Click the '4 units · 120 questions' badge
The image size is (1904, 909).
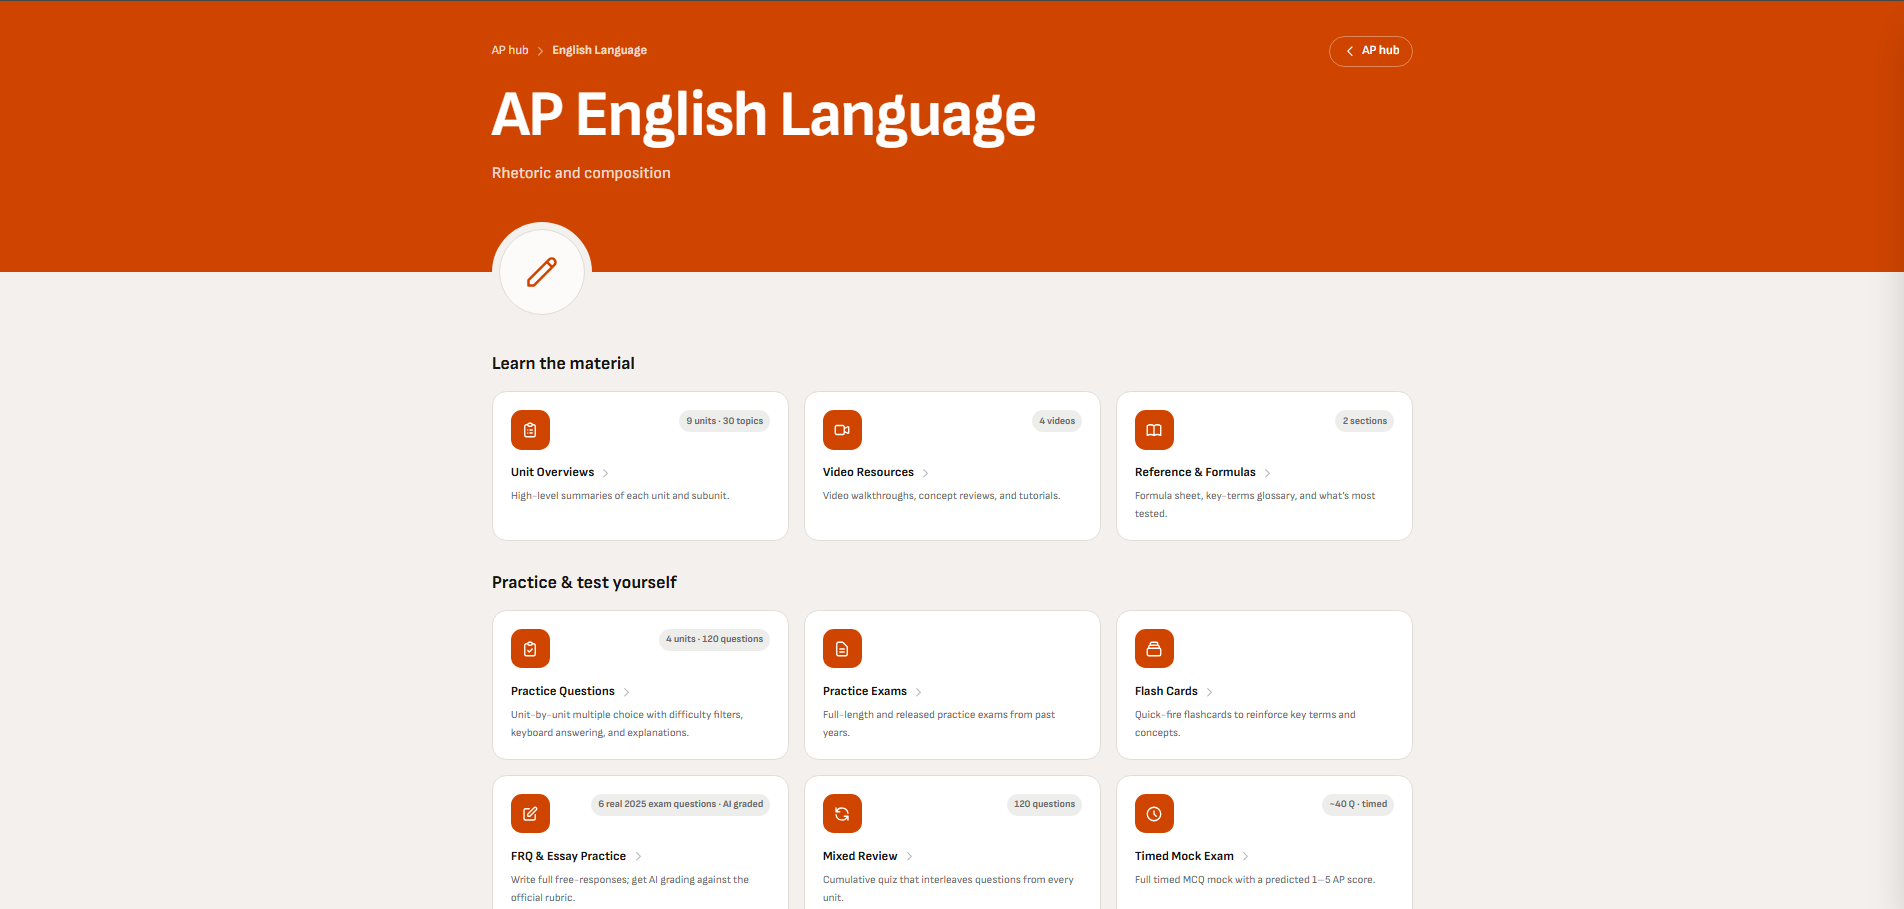coord(714,639)
